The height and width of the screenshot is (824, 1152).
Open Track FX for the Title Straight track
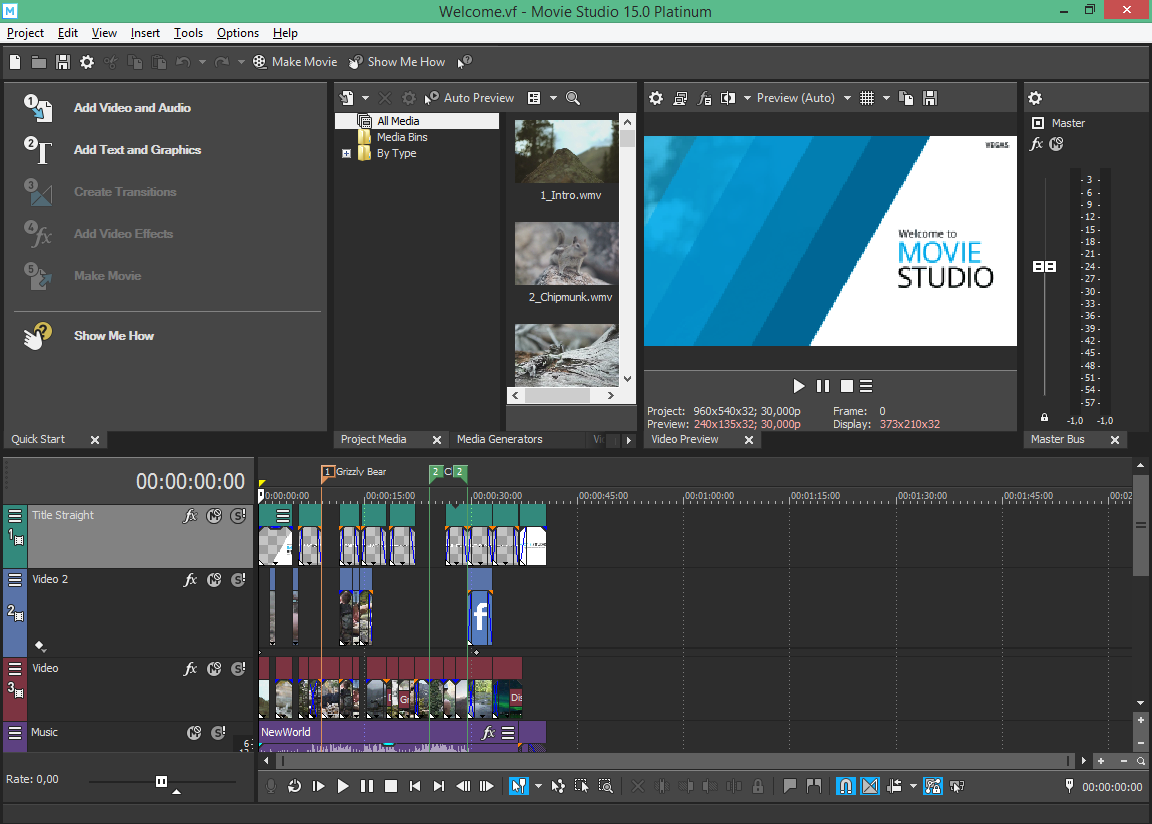pos(190,515)
